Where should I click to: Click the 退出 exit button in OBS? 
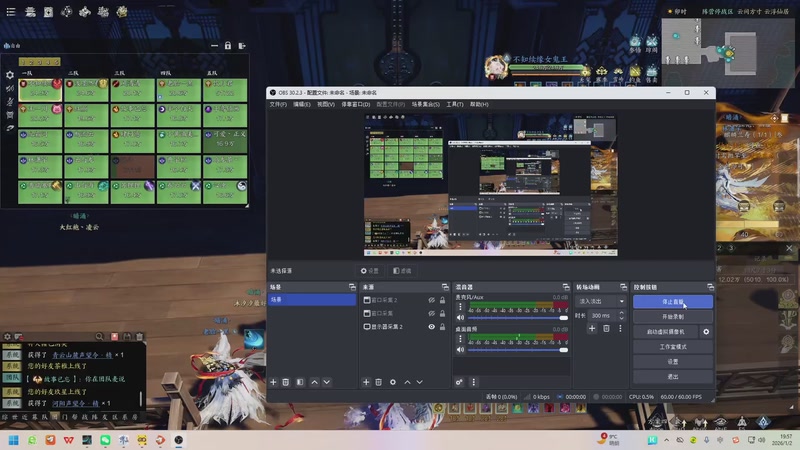click(x=672, y=377)
